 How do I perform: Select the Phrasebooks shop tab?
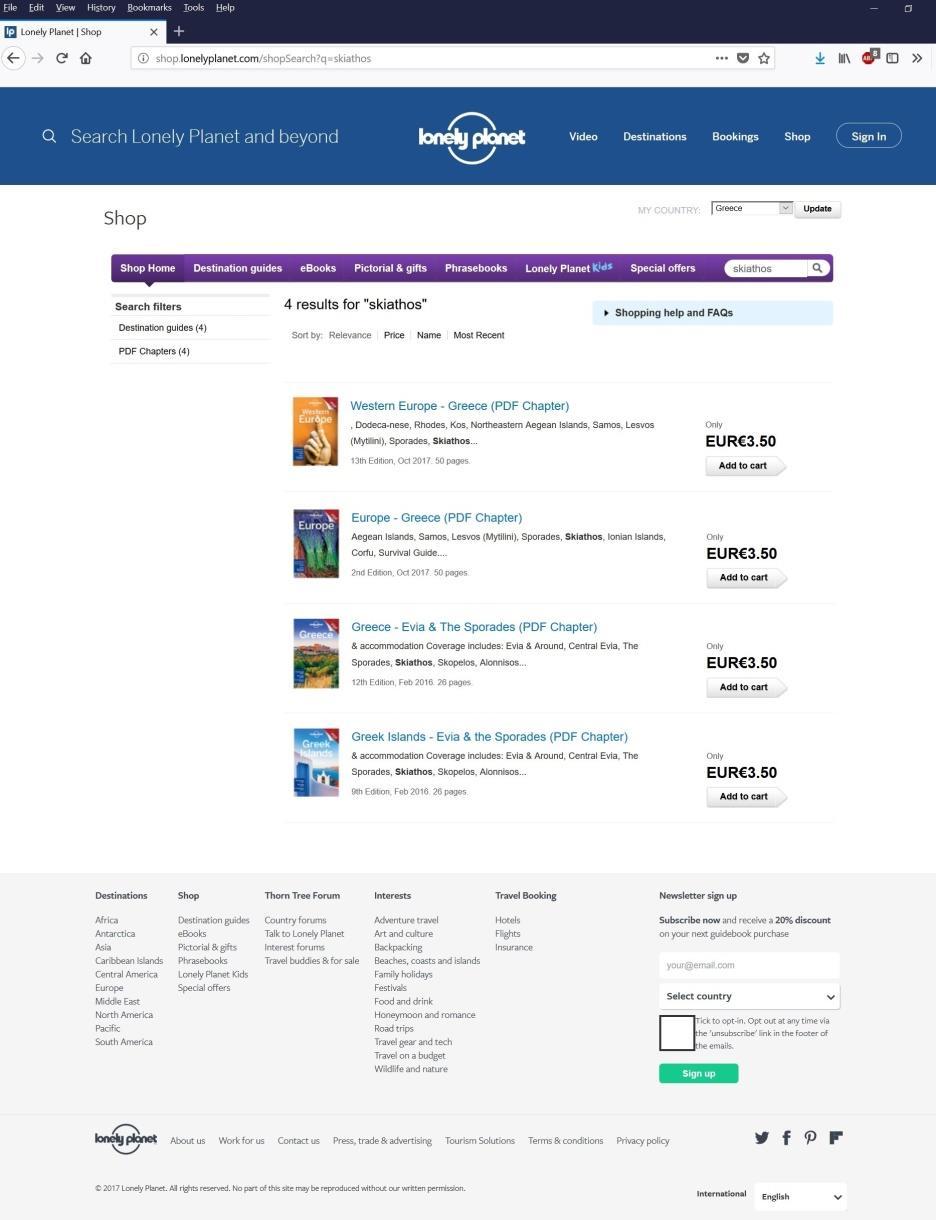pyautogui.click(x=476, y=268)
